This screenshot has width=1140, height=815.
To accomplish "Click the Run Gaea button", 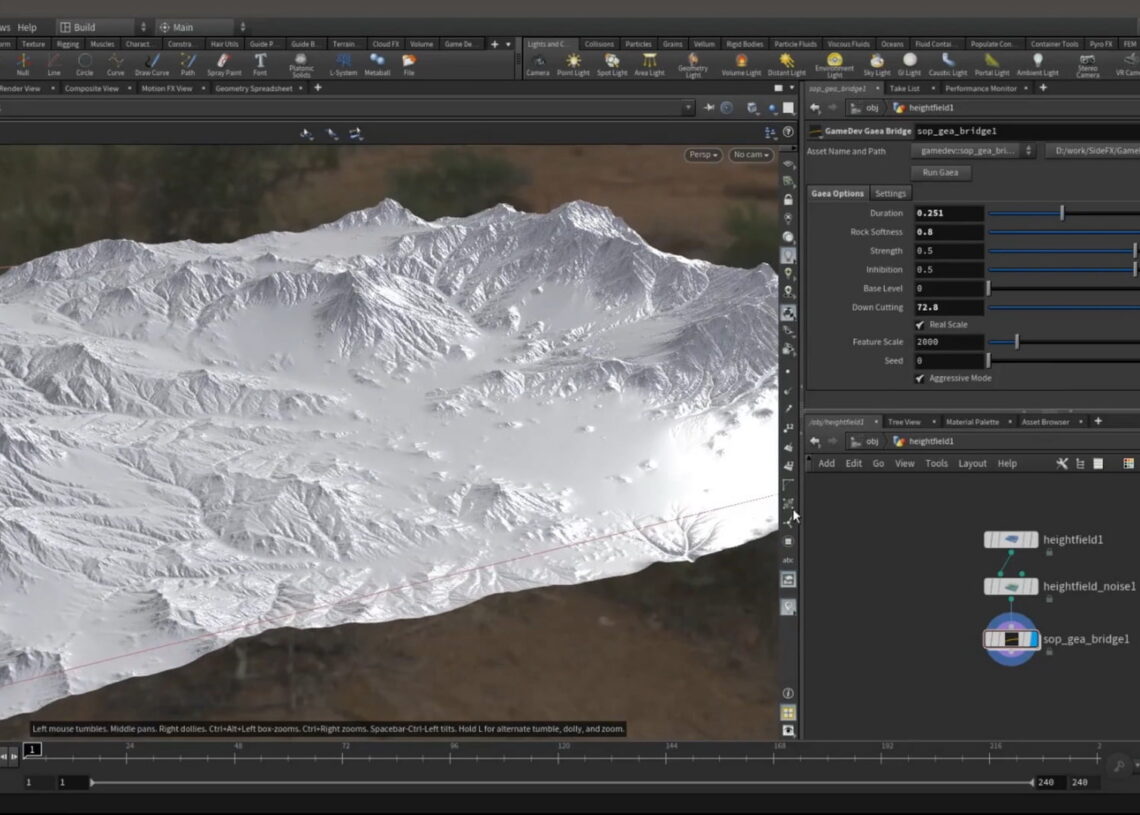I will [940, 172].
